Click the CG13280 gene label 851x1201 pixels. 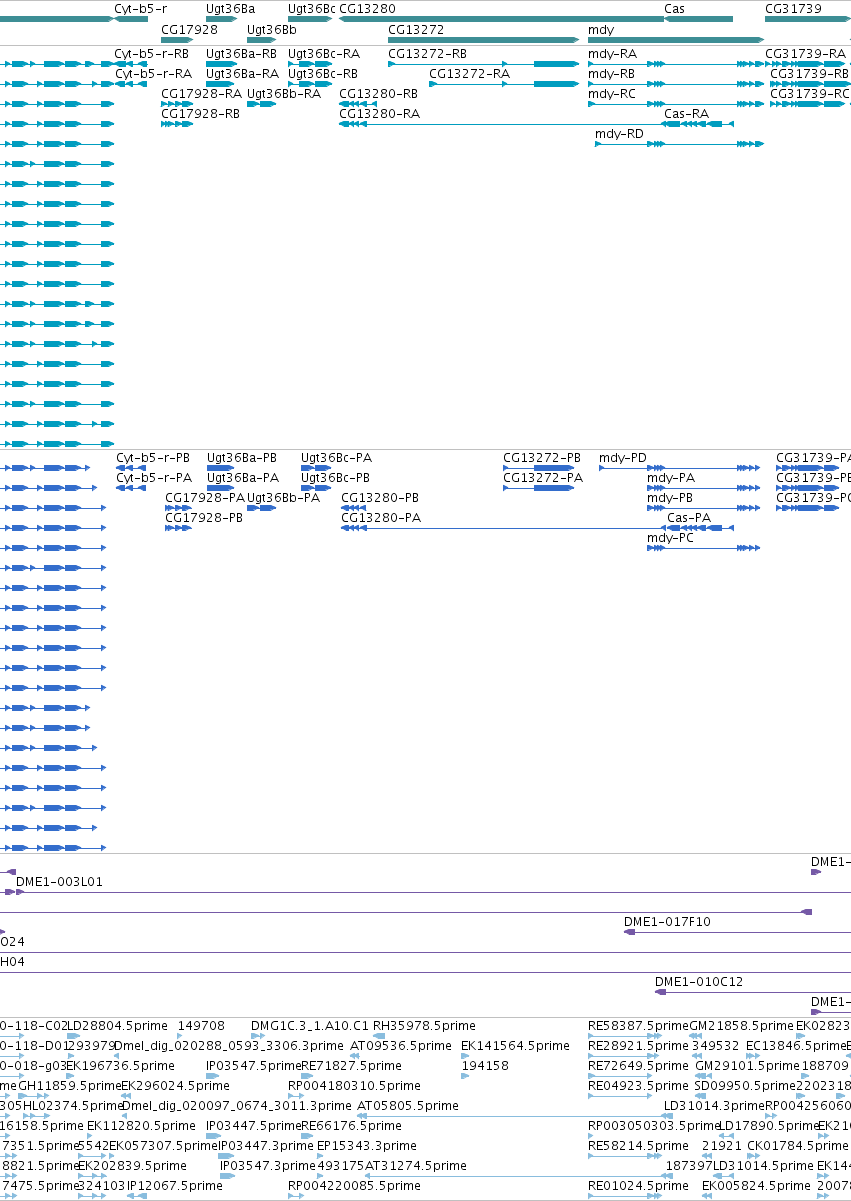click(x=367, y=9)
